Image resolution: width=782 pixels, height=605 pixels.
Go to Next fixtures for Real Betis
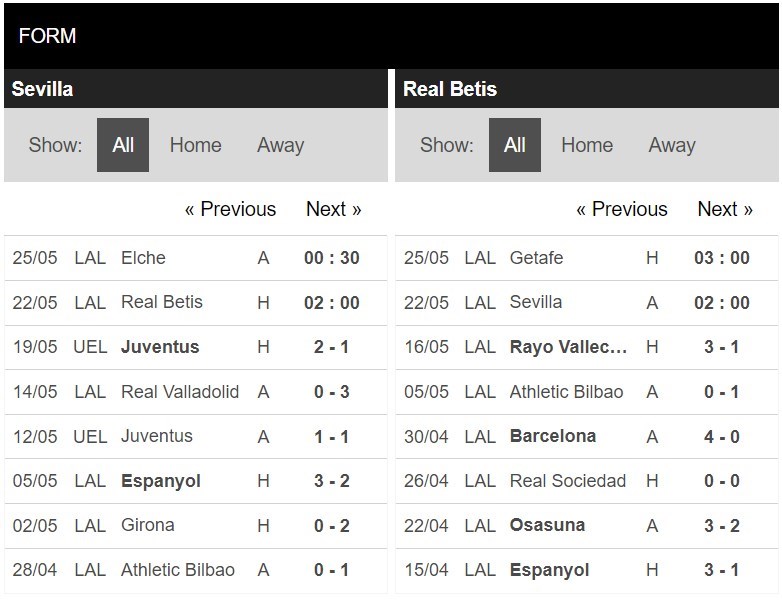[x=725, y=209]
